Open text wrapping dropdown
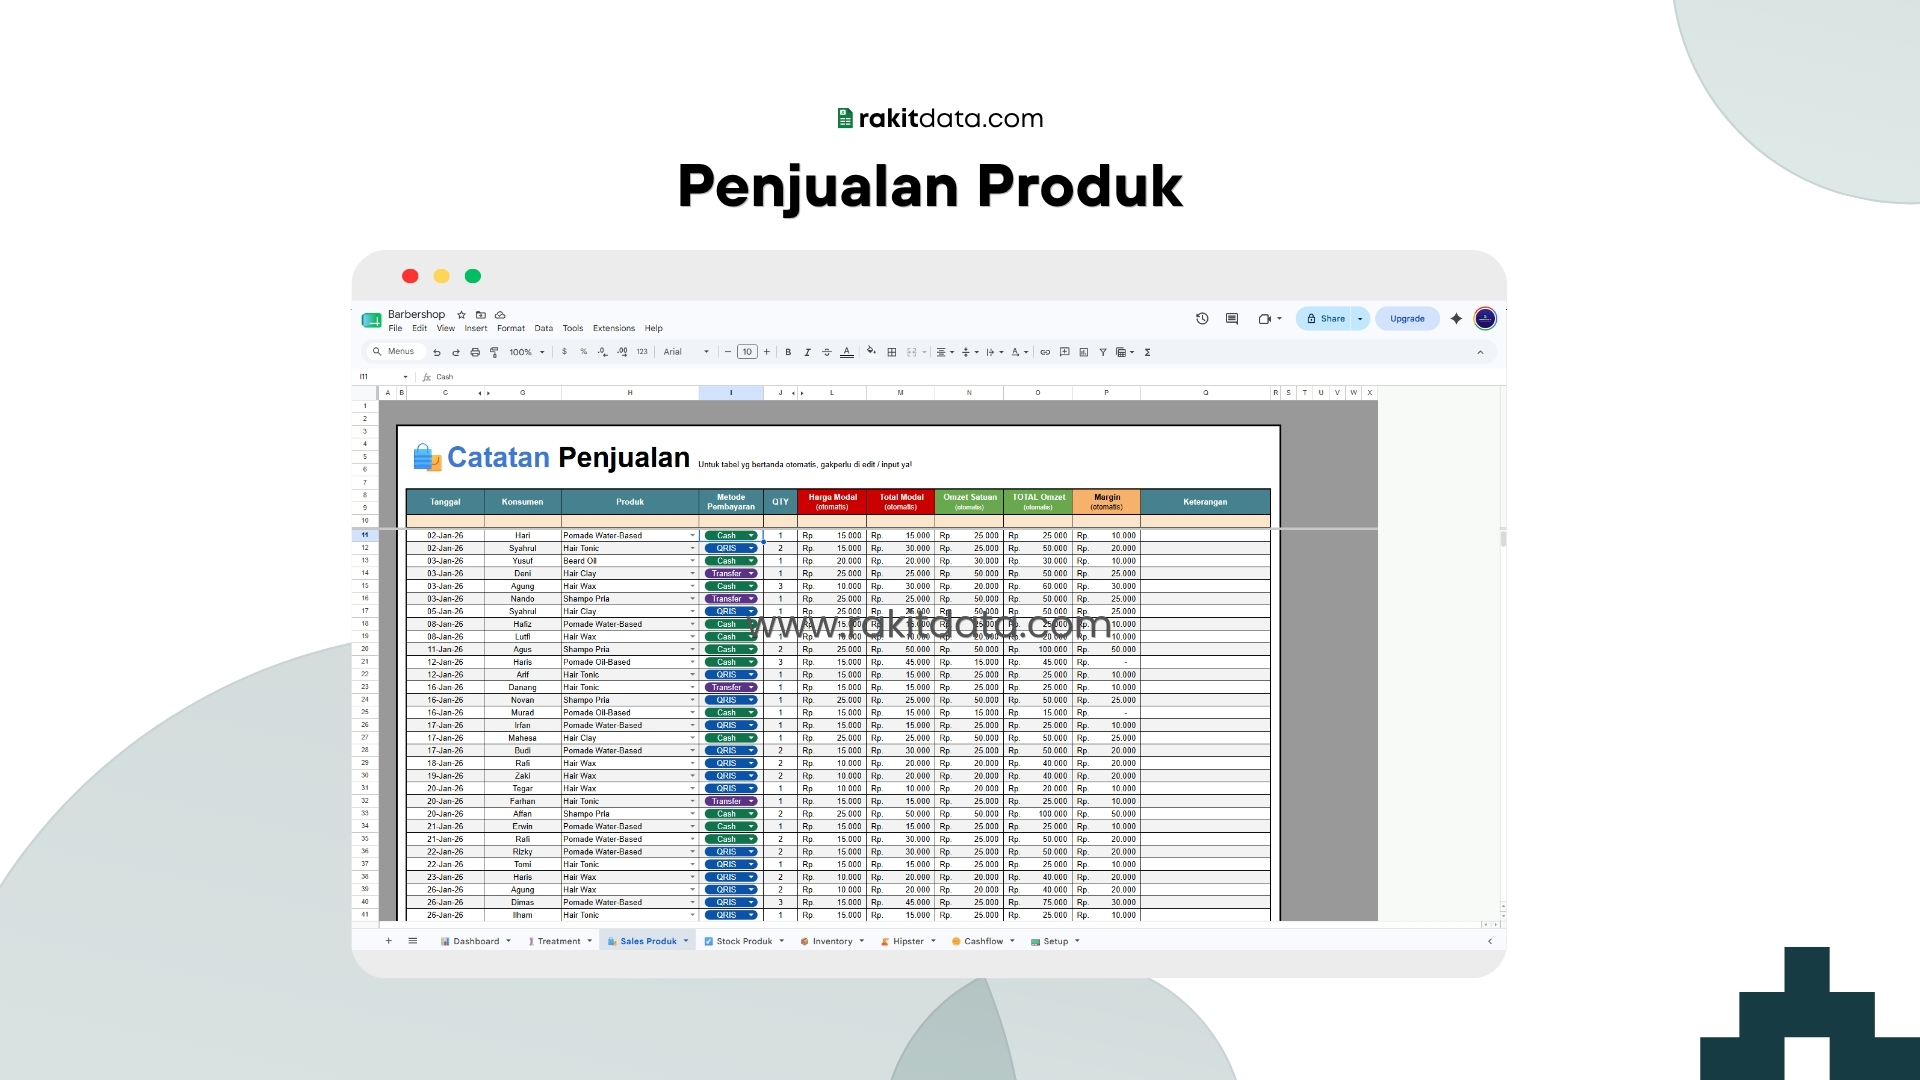Image resolution: width=1920 pixels, height=1080 pixels. click(x=994, y=352)
